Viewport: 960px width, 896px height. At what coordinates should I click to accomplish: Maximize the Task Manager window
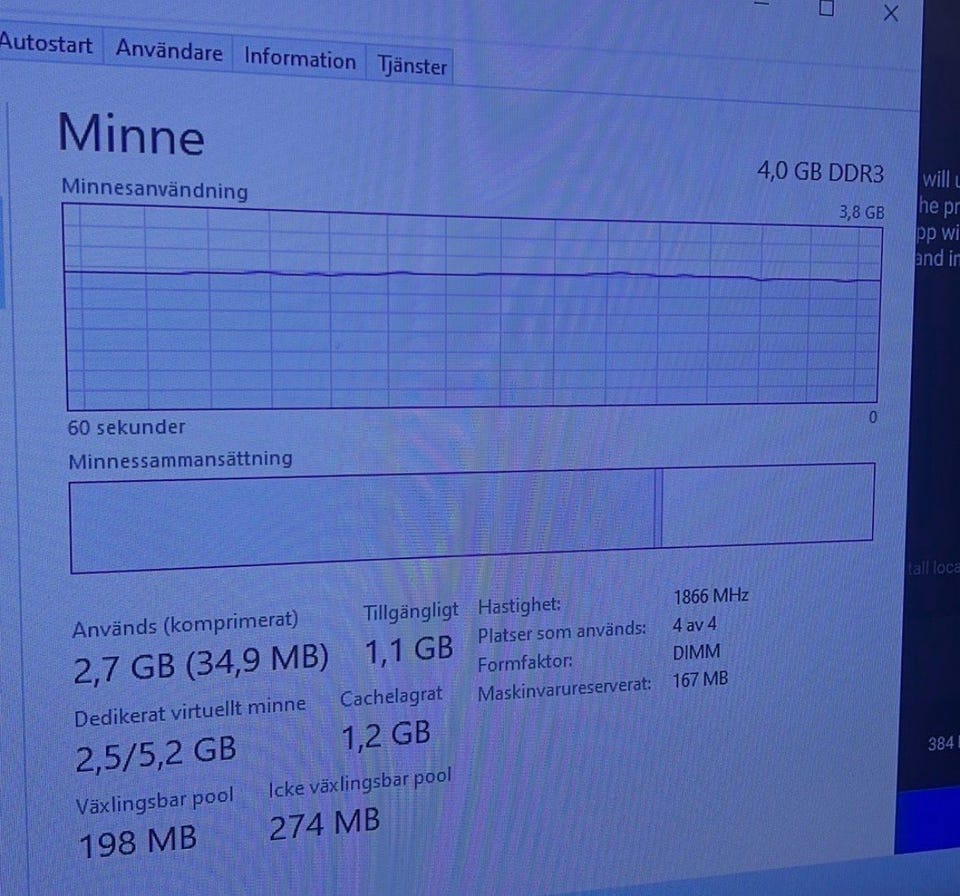pos(827,7)
